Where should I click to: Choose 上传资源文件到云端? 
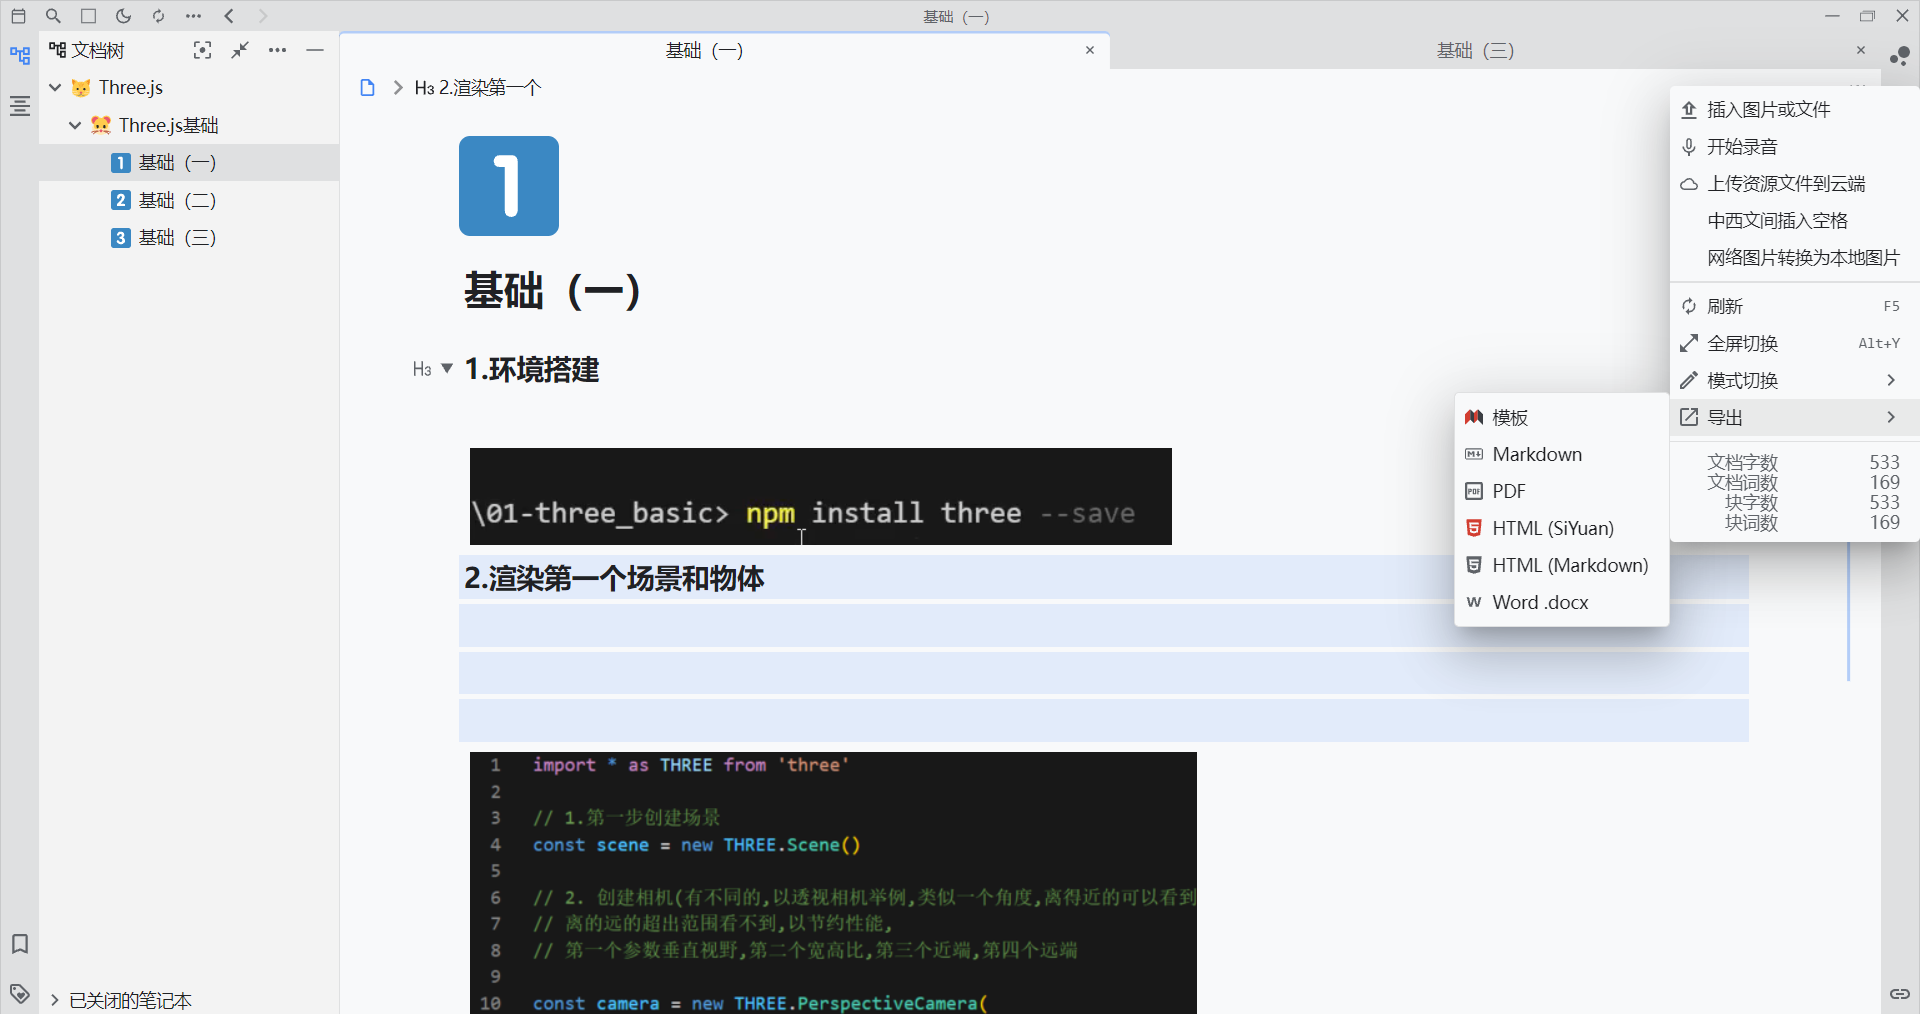pyautogui.click(x=1795, y=184)
